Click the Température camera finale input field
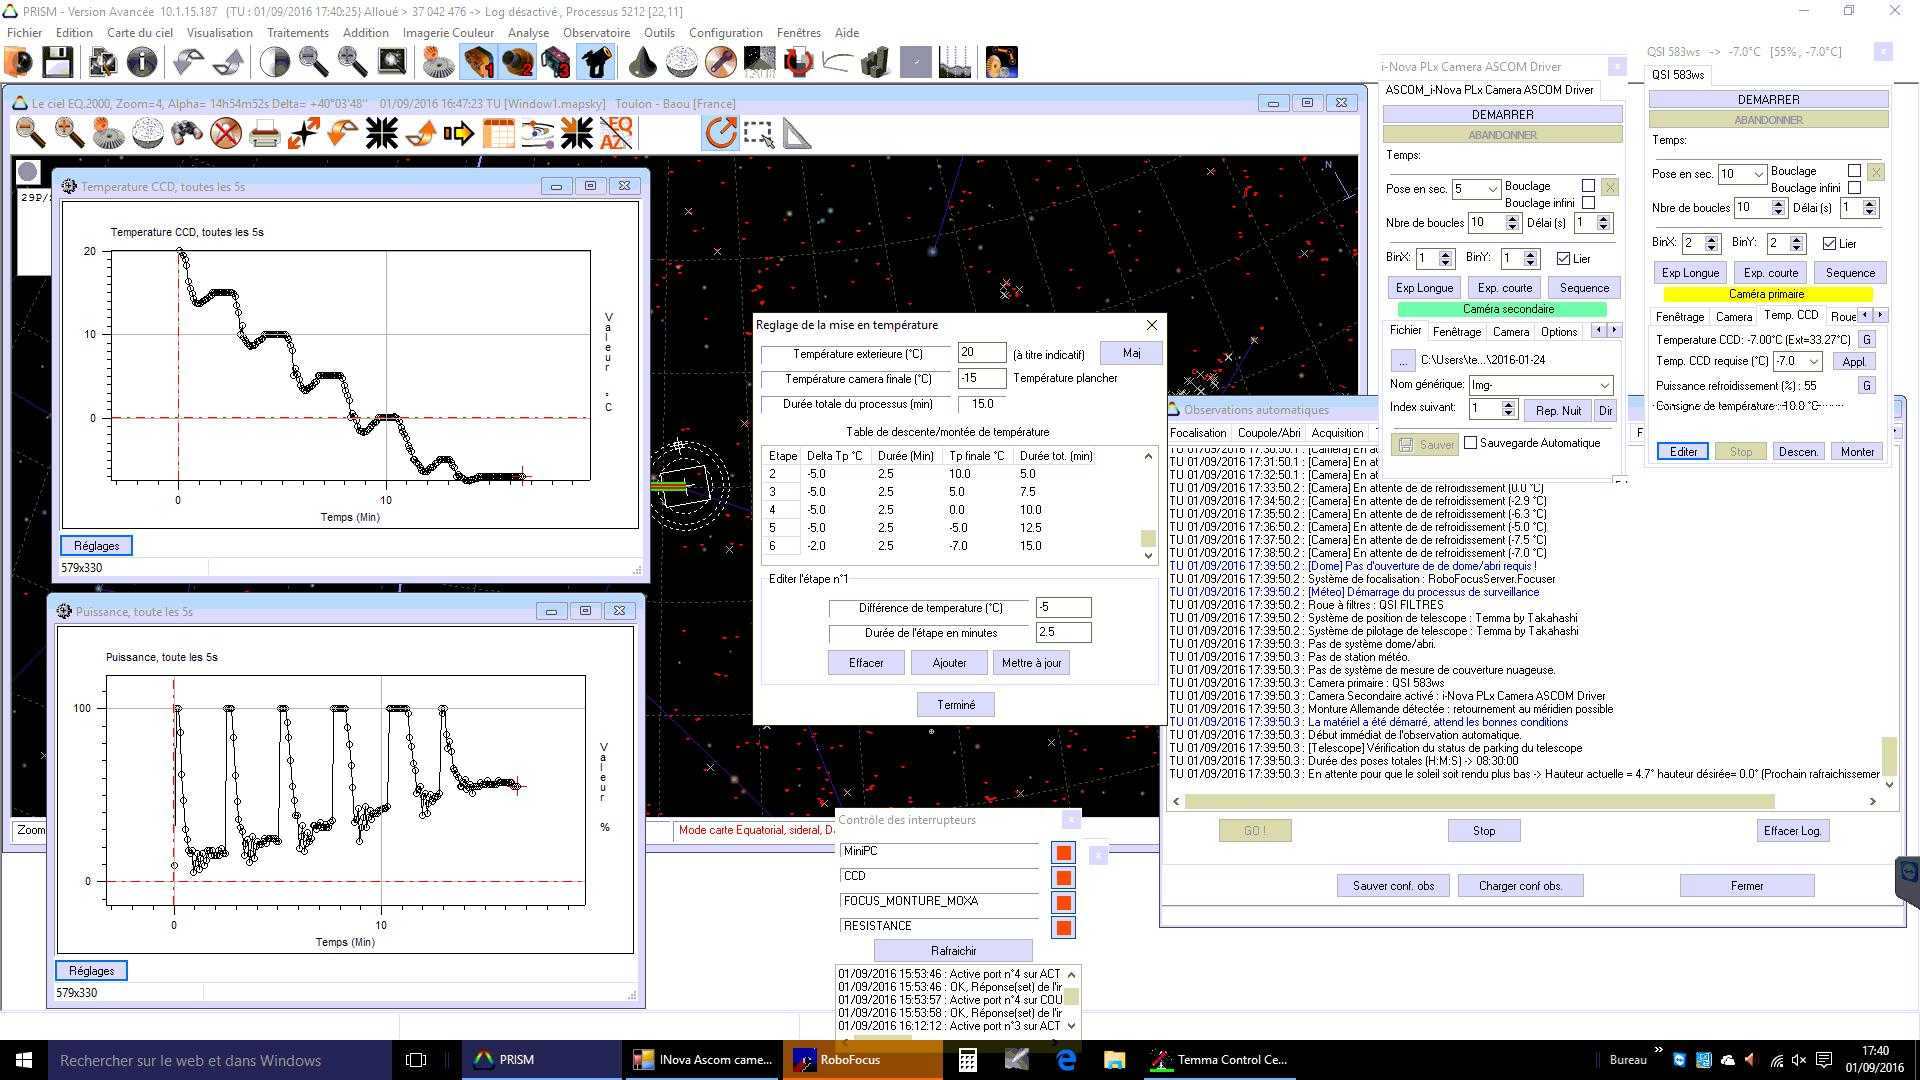The image size is (1920, 1080). coord(981,379)
